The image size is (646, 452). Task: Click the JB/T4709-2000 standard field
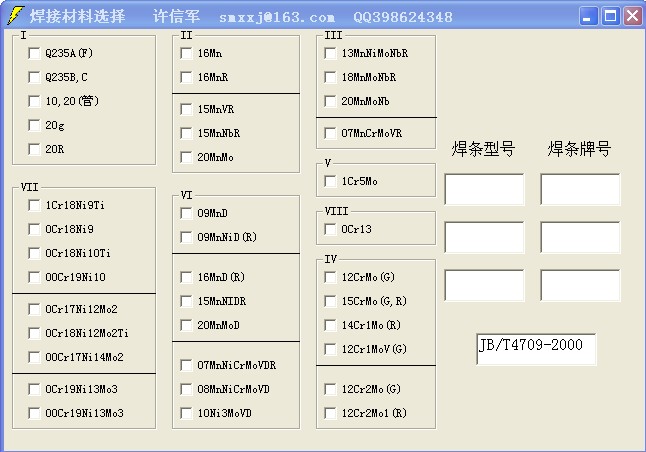pyautogui.click(x=536, y=349)
